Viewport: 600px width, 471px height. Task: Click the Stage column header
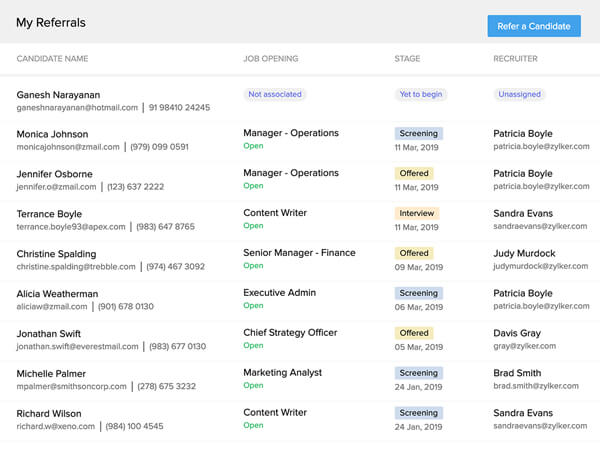(x=407, y=59)
